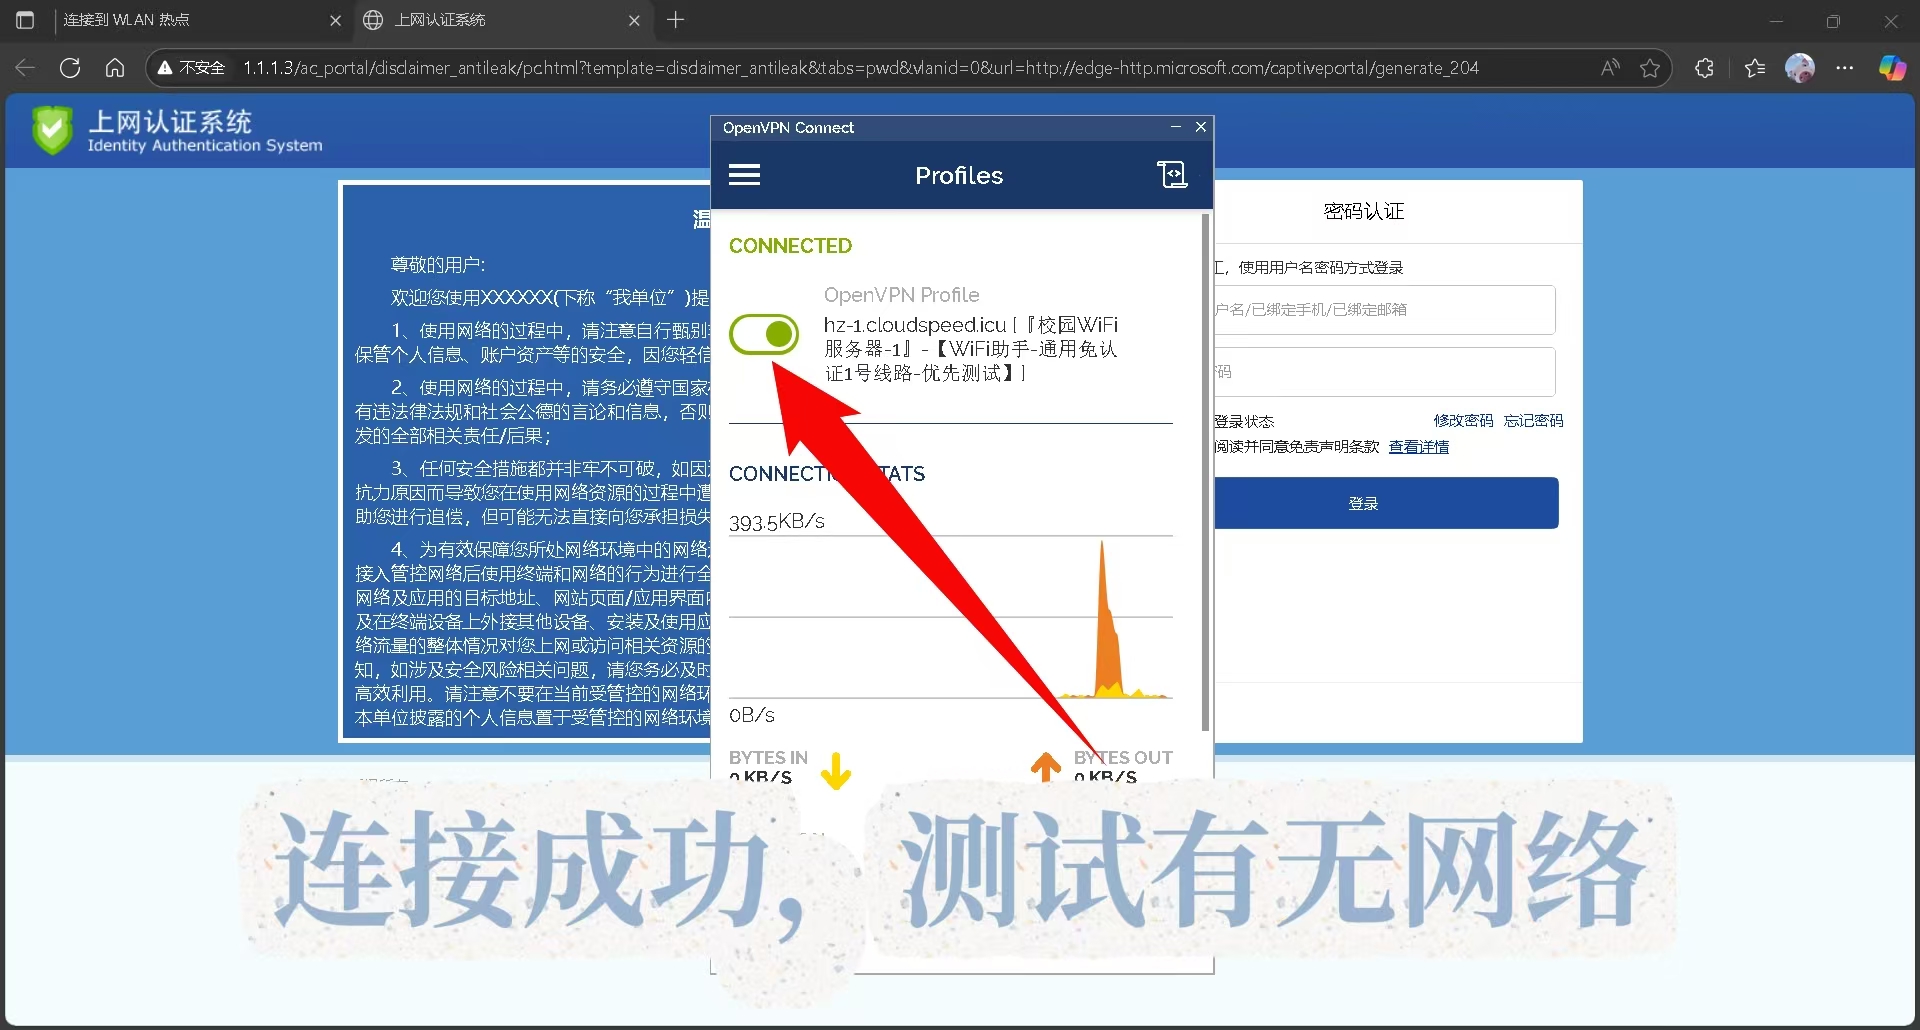This screenshot has height=1030, width=1920.
Task: Open the favorites list icon
Action: click(x=1755, y=68)
